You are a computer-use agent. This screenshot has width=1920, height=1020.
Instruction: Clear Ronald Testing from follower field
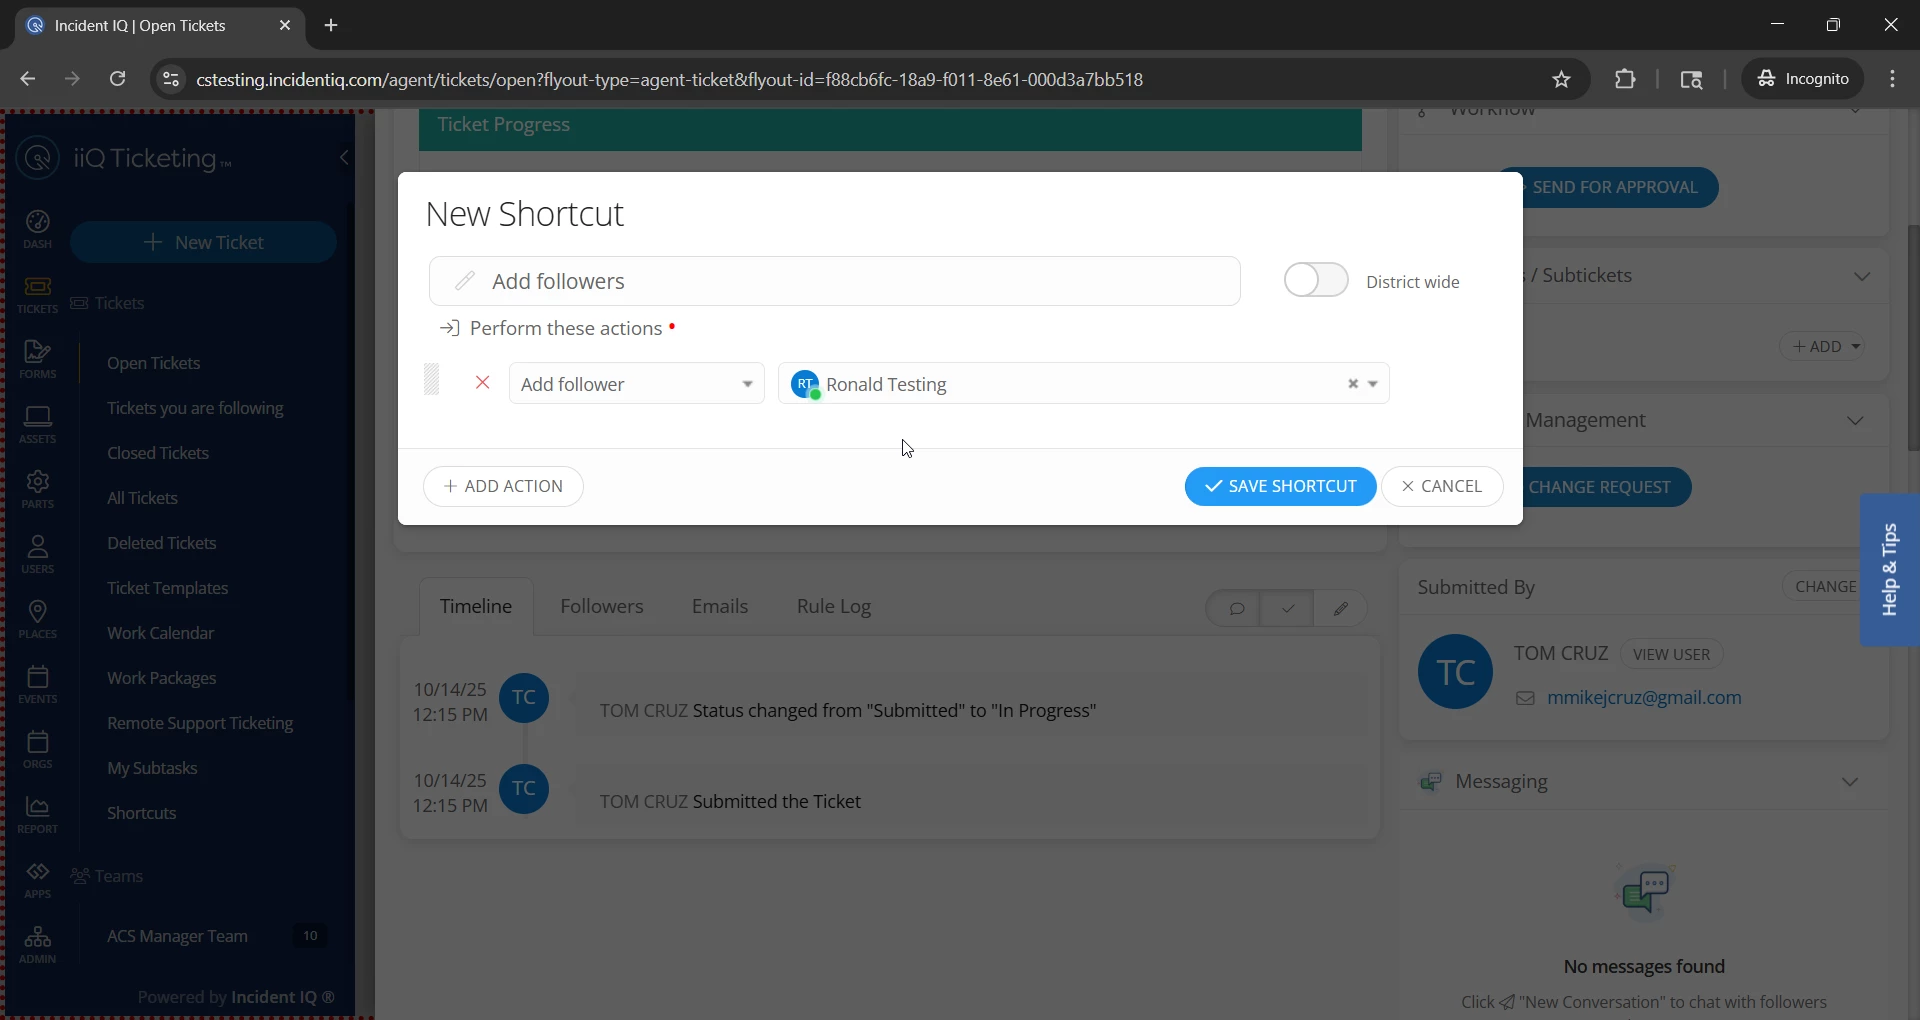point(1352,384)
